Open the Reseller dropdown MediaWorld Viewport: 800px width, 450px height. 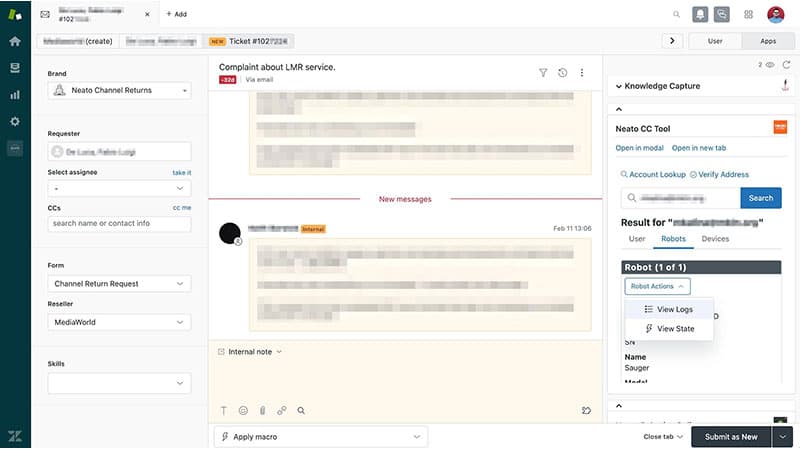119,322
